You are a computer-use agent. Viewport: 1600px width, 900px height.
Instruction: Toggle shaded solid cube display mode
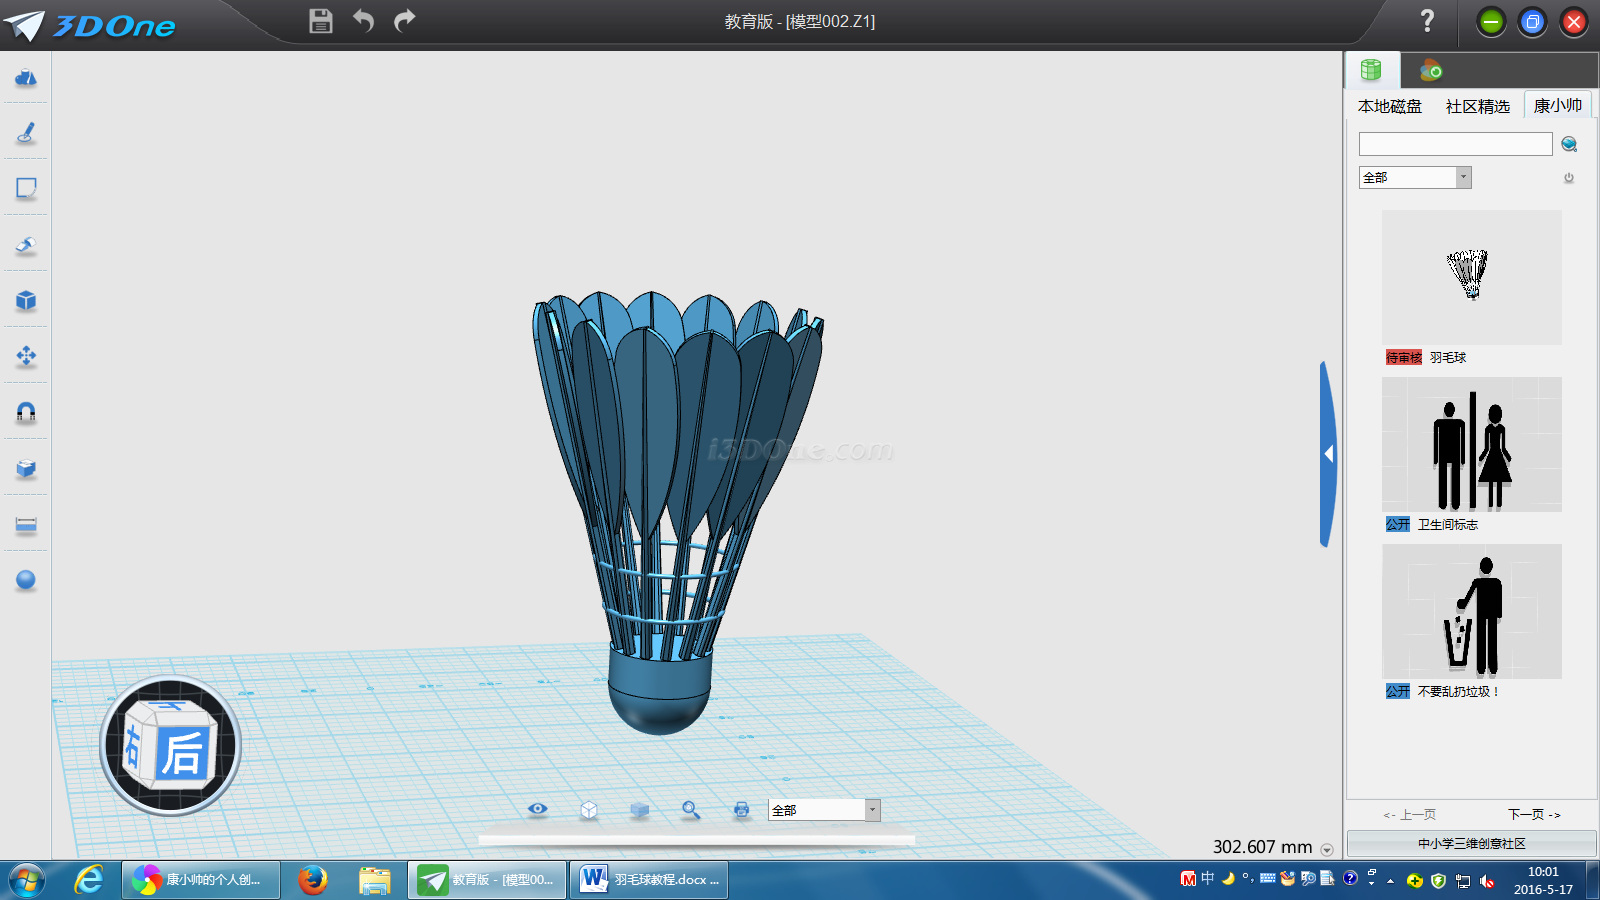click(640, 810)
